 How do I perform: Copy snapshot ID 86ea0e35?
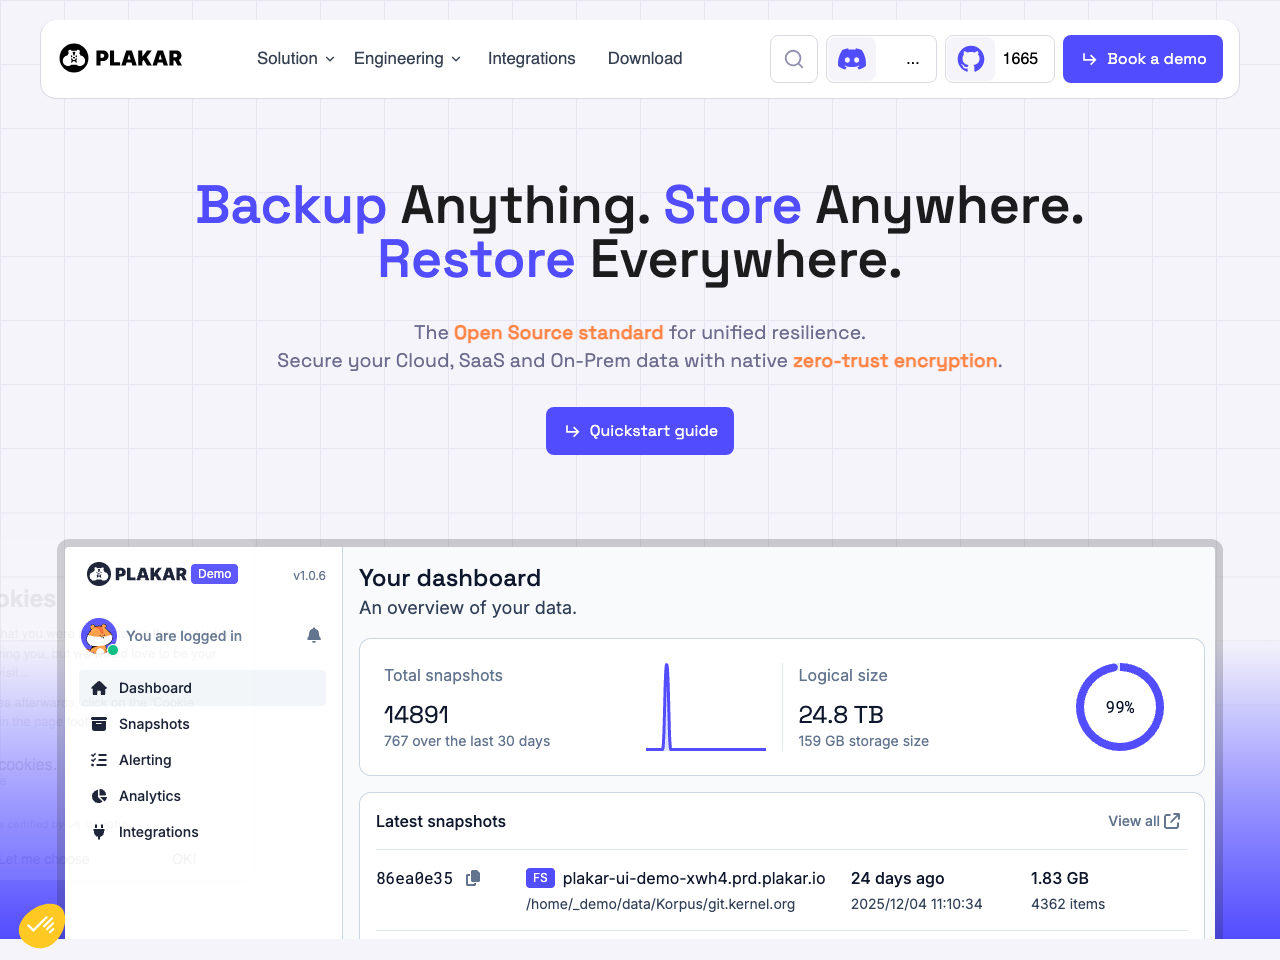tap(473, 878)
